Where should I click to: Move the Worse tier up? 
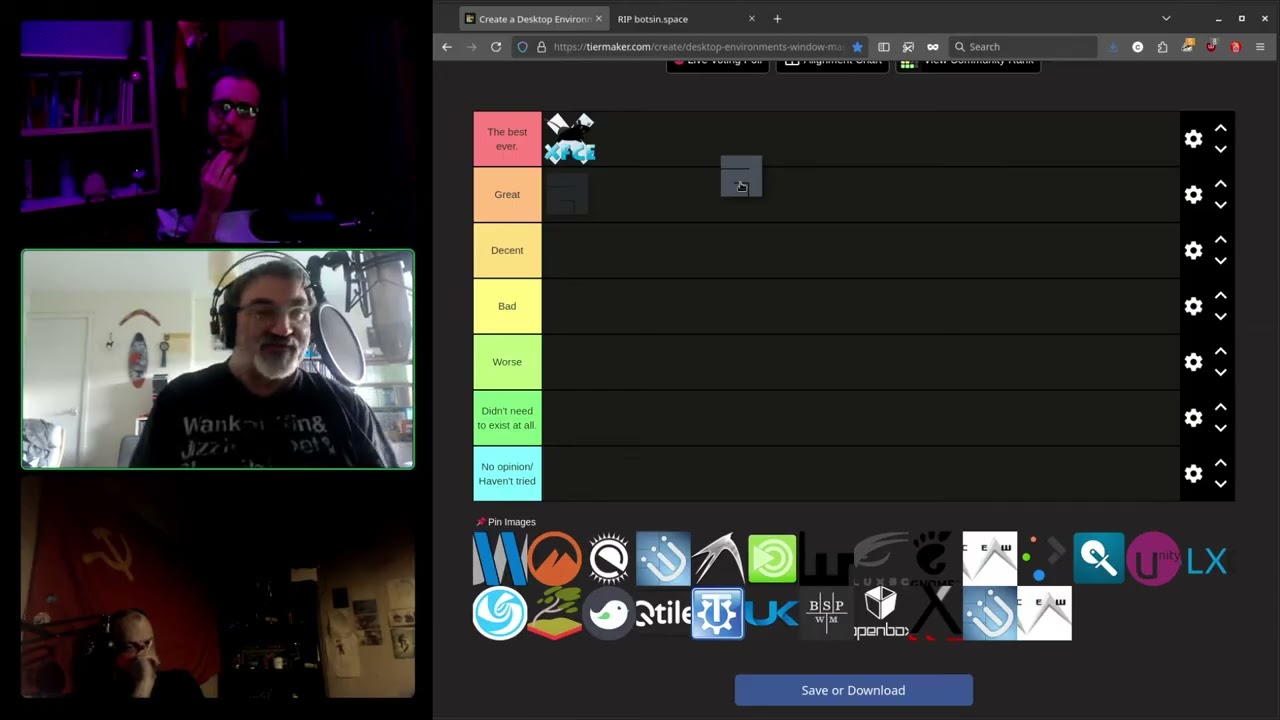[x=1220, y=352]
